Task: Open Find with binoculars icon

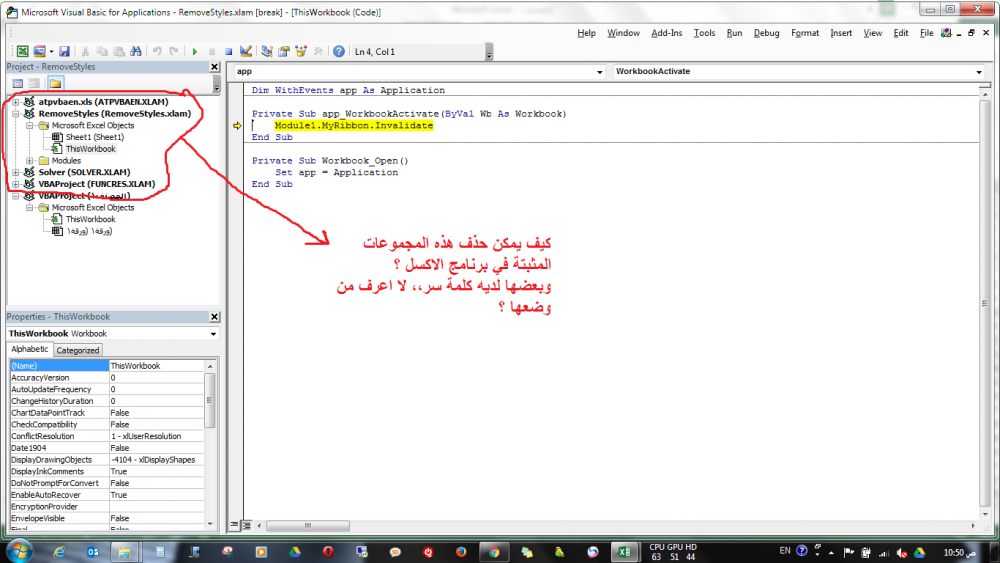Action: coord(136,52)
